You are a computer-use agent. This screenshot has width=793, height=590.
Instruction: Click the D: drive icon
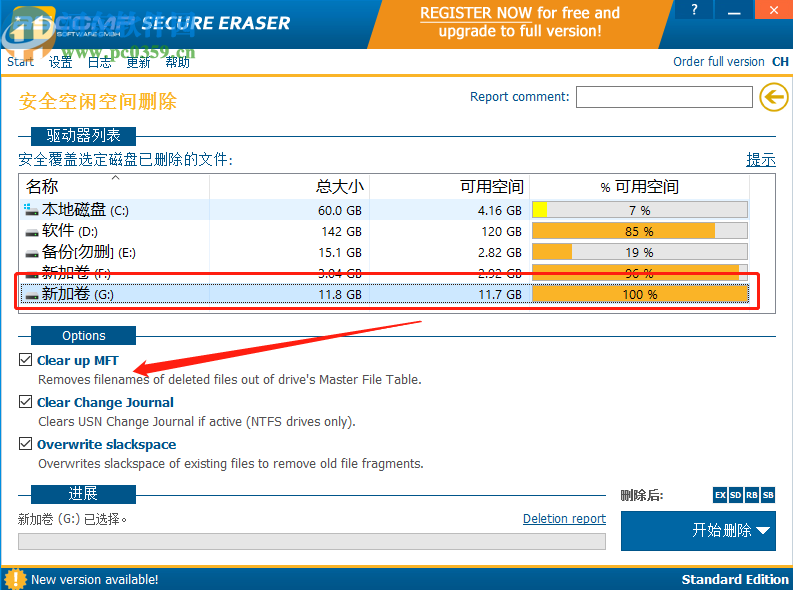32,232
